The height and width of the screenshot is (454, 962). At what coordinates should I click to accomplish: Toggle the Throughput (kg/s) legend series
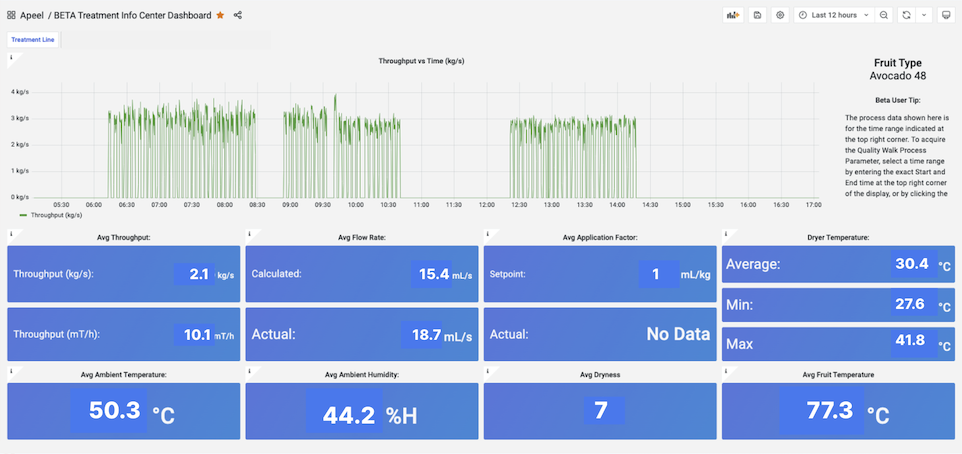click(x=56, y=215)
